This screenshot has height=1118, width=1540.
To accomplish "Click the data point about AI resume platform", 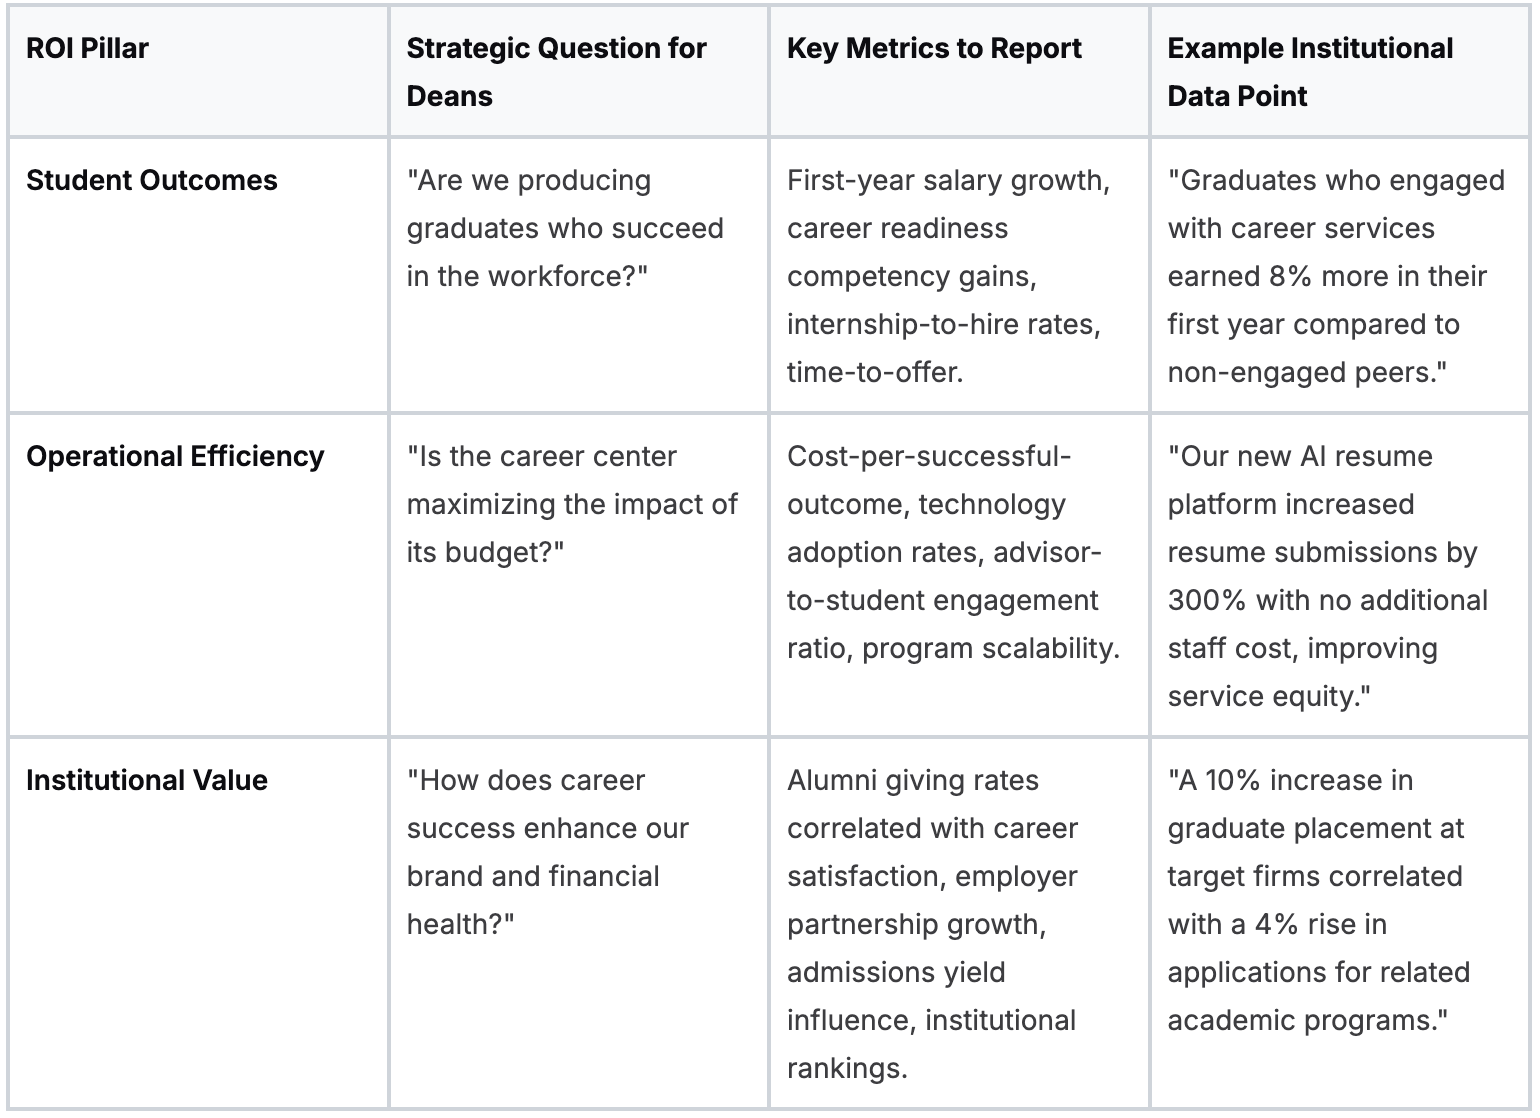I will coord(1327,576).
